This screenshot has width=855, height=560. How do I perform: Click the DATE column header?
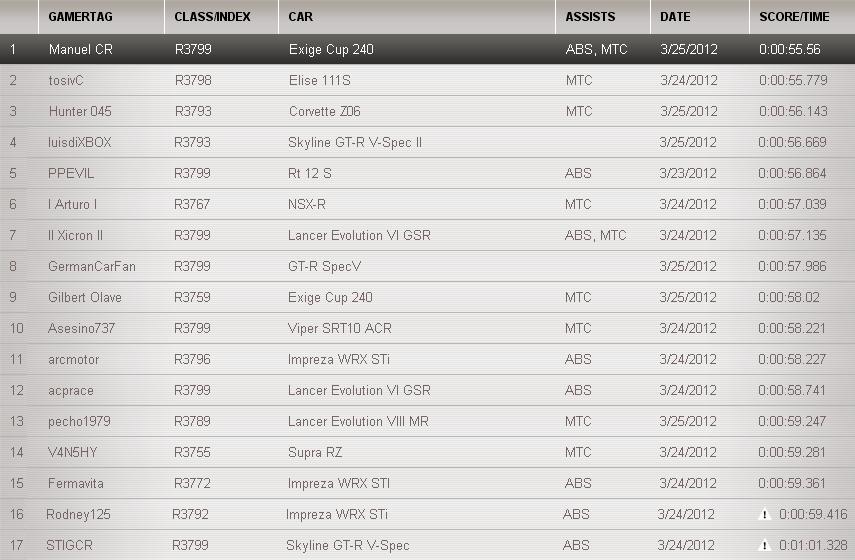(674, 17)
